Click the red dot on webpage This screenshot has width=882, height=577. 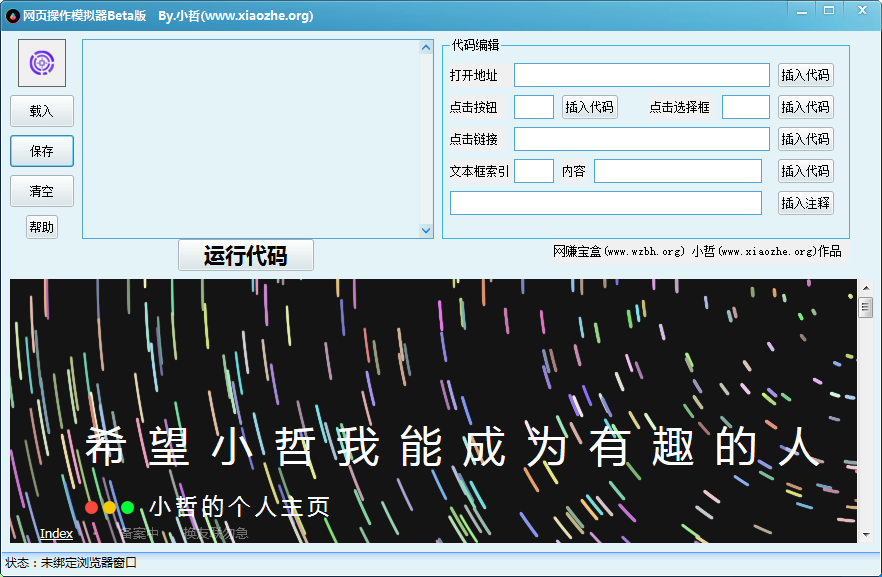click(91, 508)
